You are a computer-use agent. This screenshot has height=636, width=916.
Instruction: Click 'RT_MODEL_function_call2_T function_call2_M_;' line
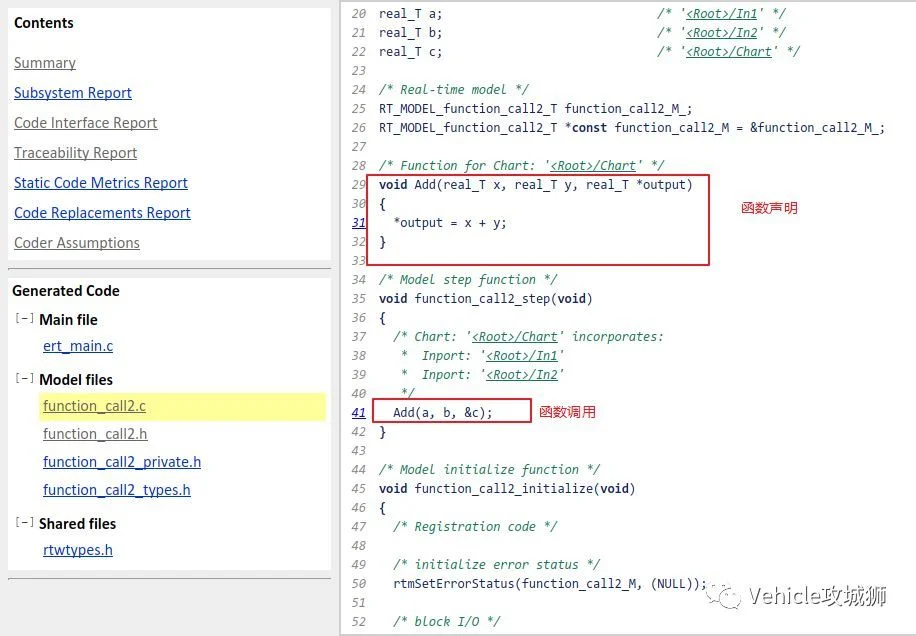[536, 109]
